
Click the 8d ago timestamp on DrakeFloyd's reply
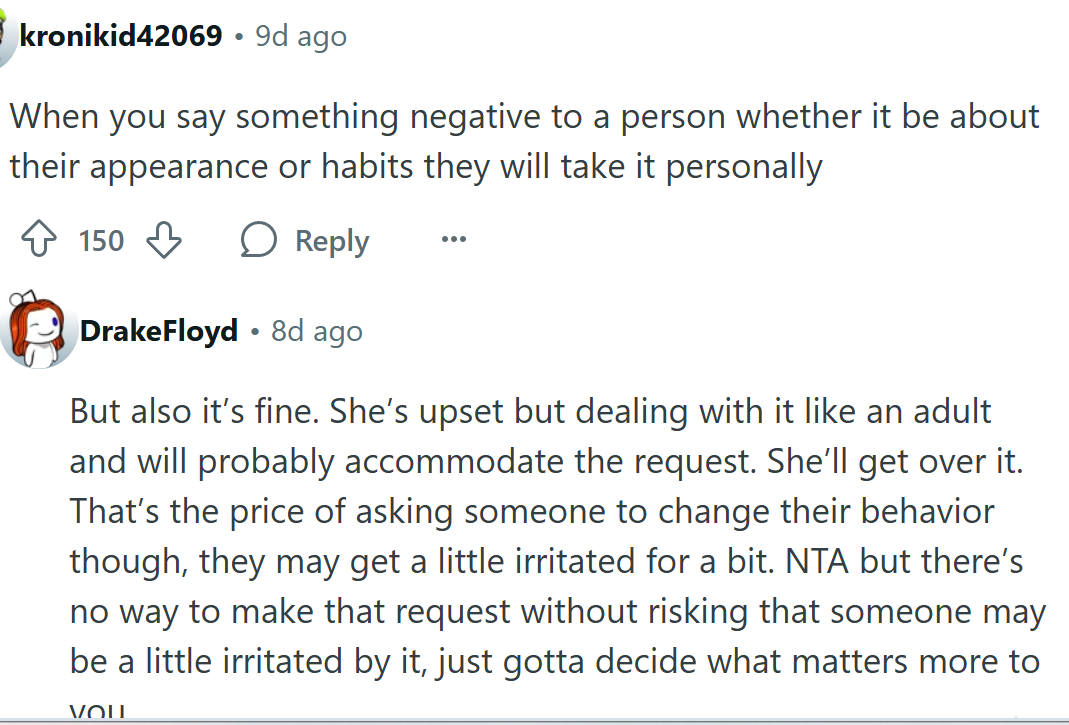click(316, 331)
